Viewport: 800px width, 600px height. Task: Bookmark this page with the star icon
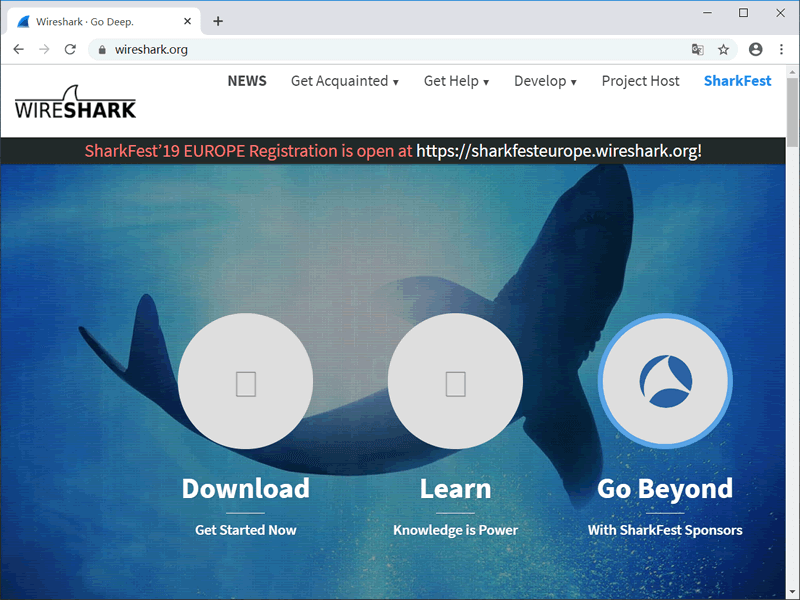(x=723, y=49)
